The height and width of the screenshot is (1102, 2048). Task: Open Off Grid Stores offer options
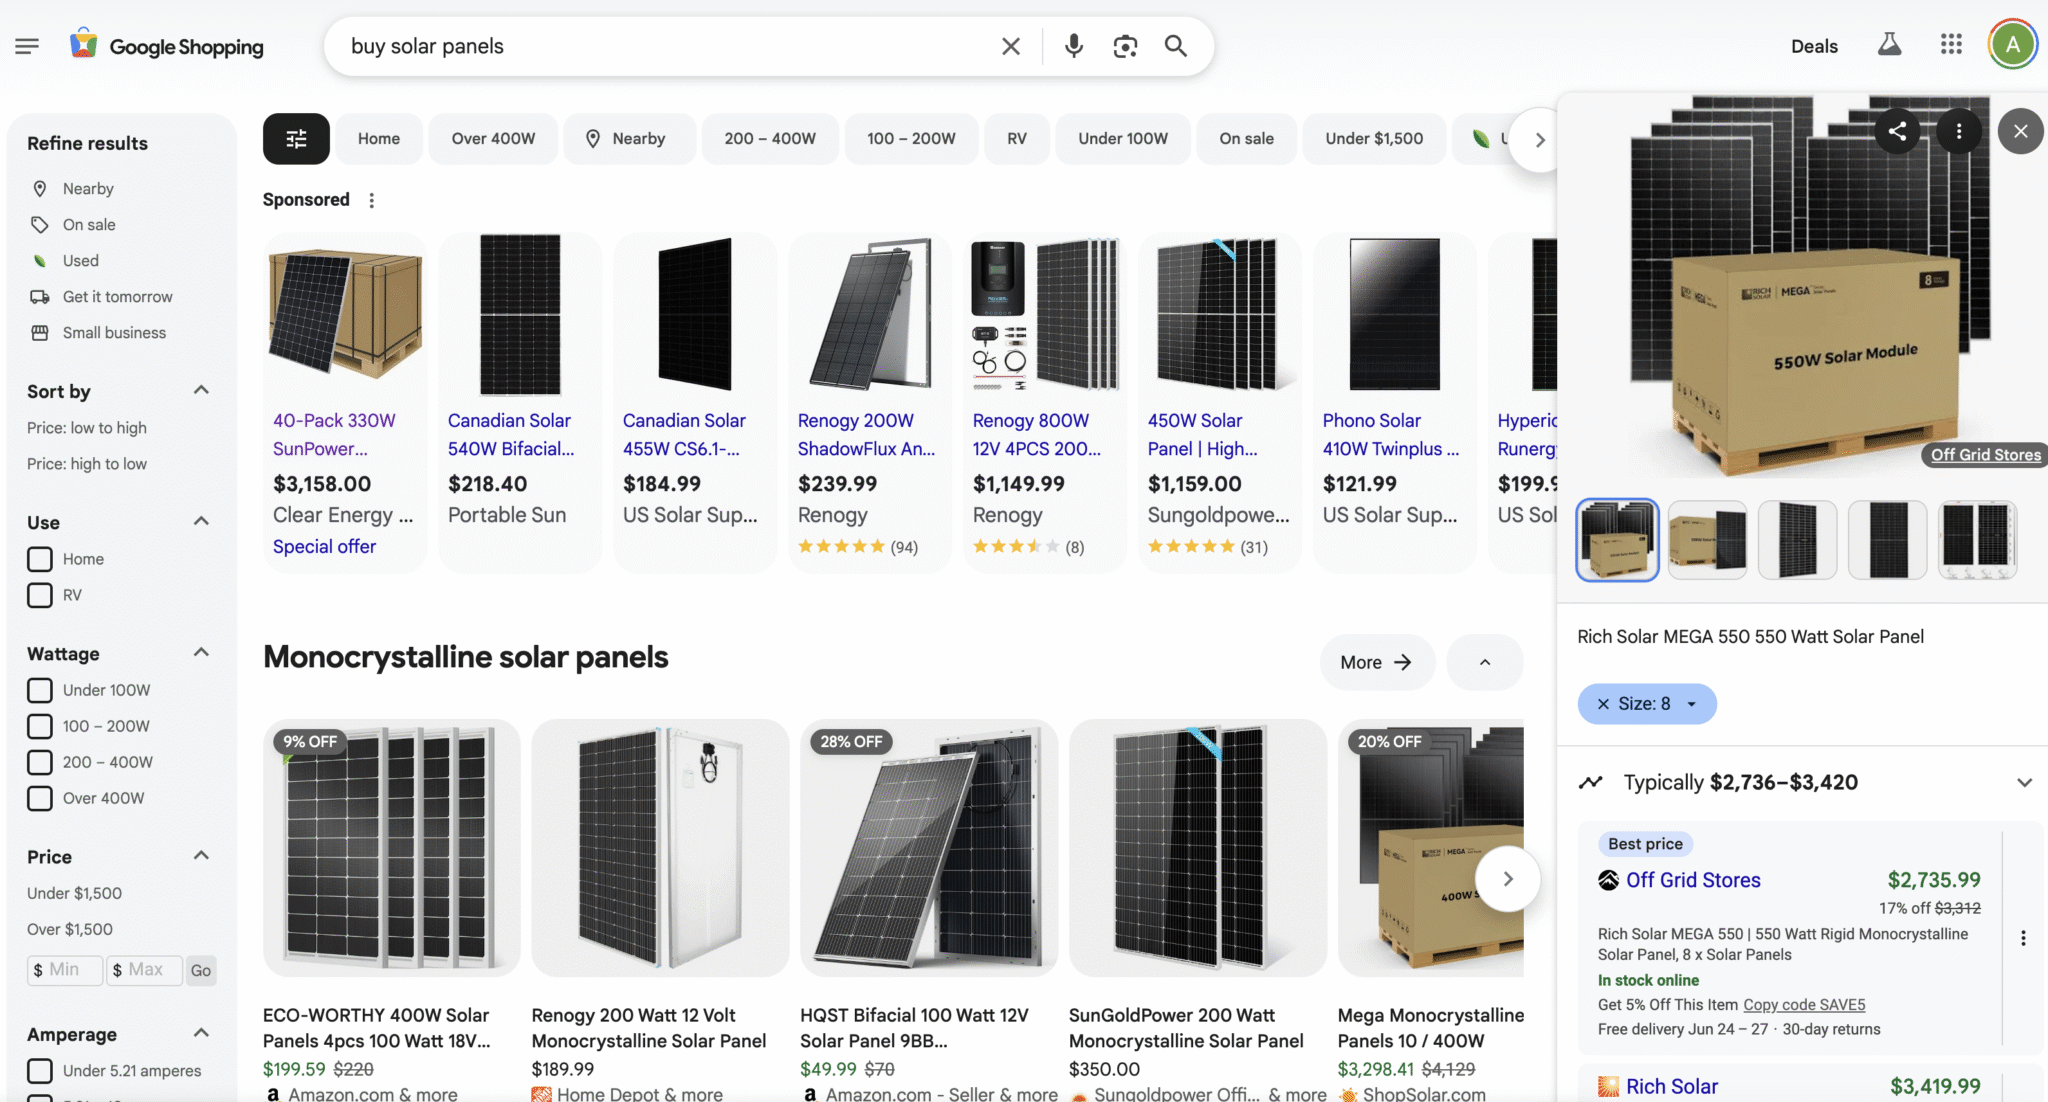click(2023, 938)
